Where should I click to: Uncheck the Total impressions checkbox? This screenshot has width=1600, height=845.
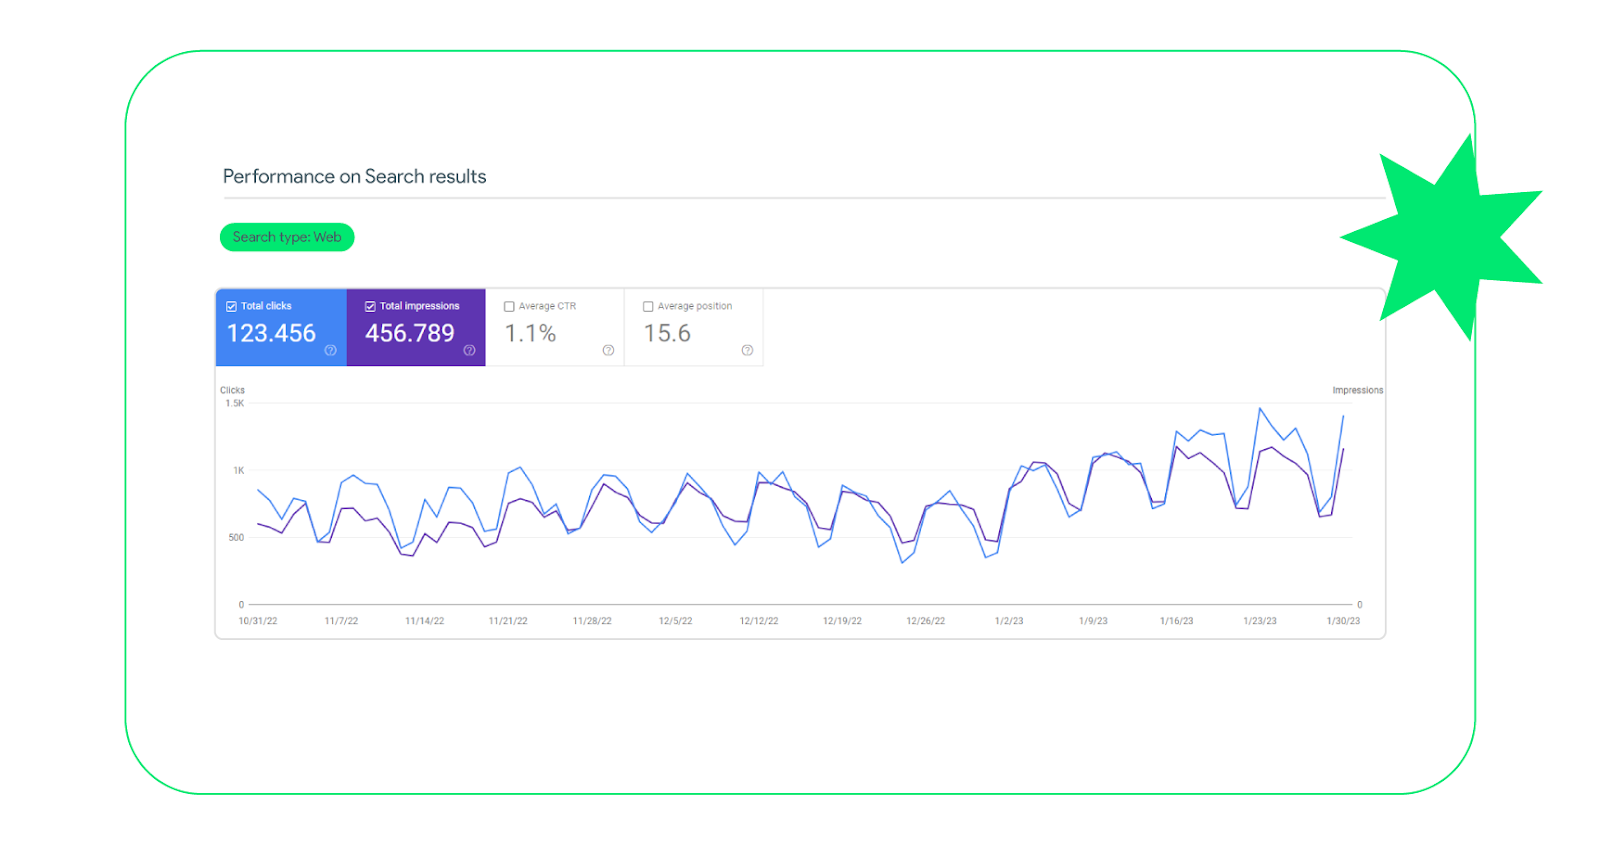click(x=370, y=306)
